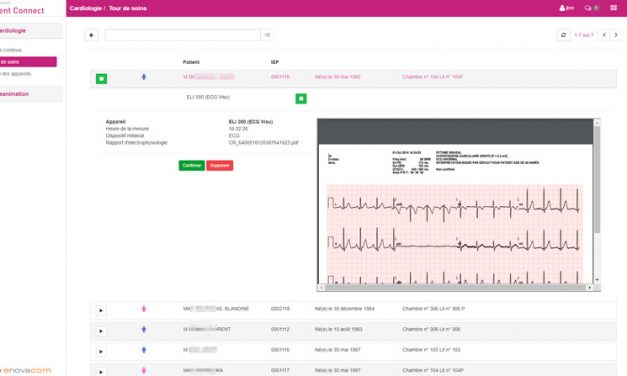Go to next page arrow
627x376 pixels.
(616, 35)
